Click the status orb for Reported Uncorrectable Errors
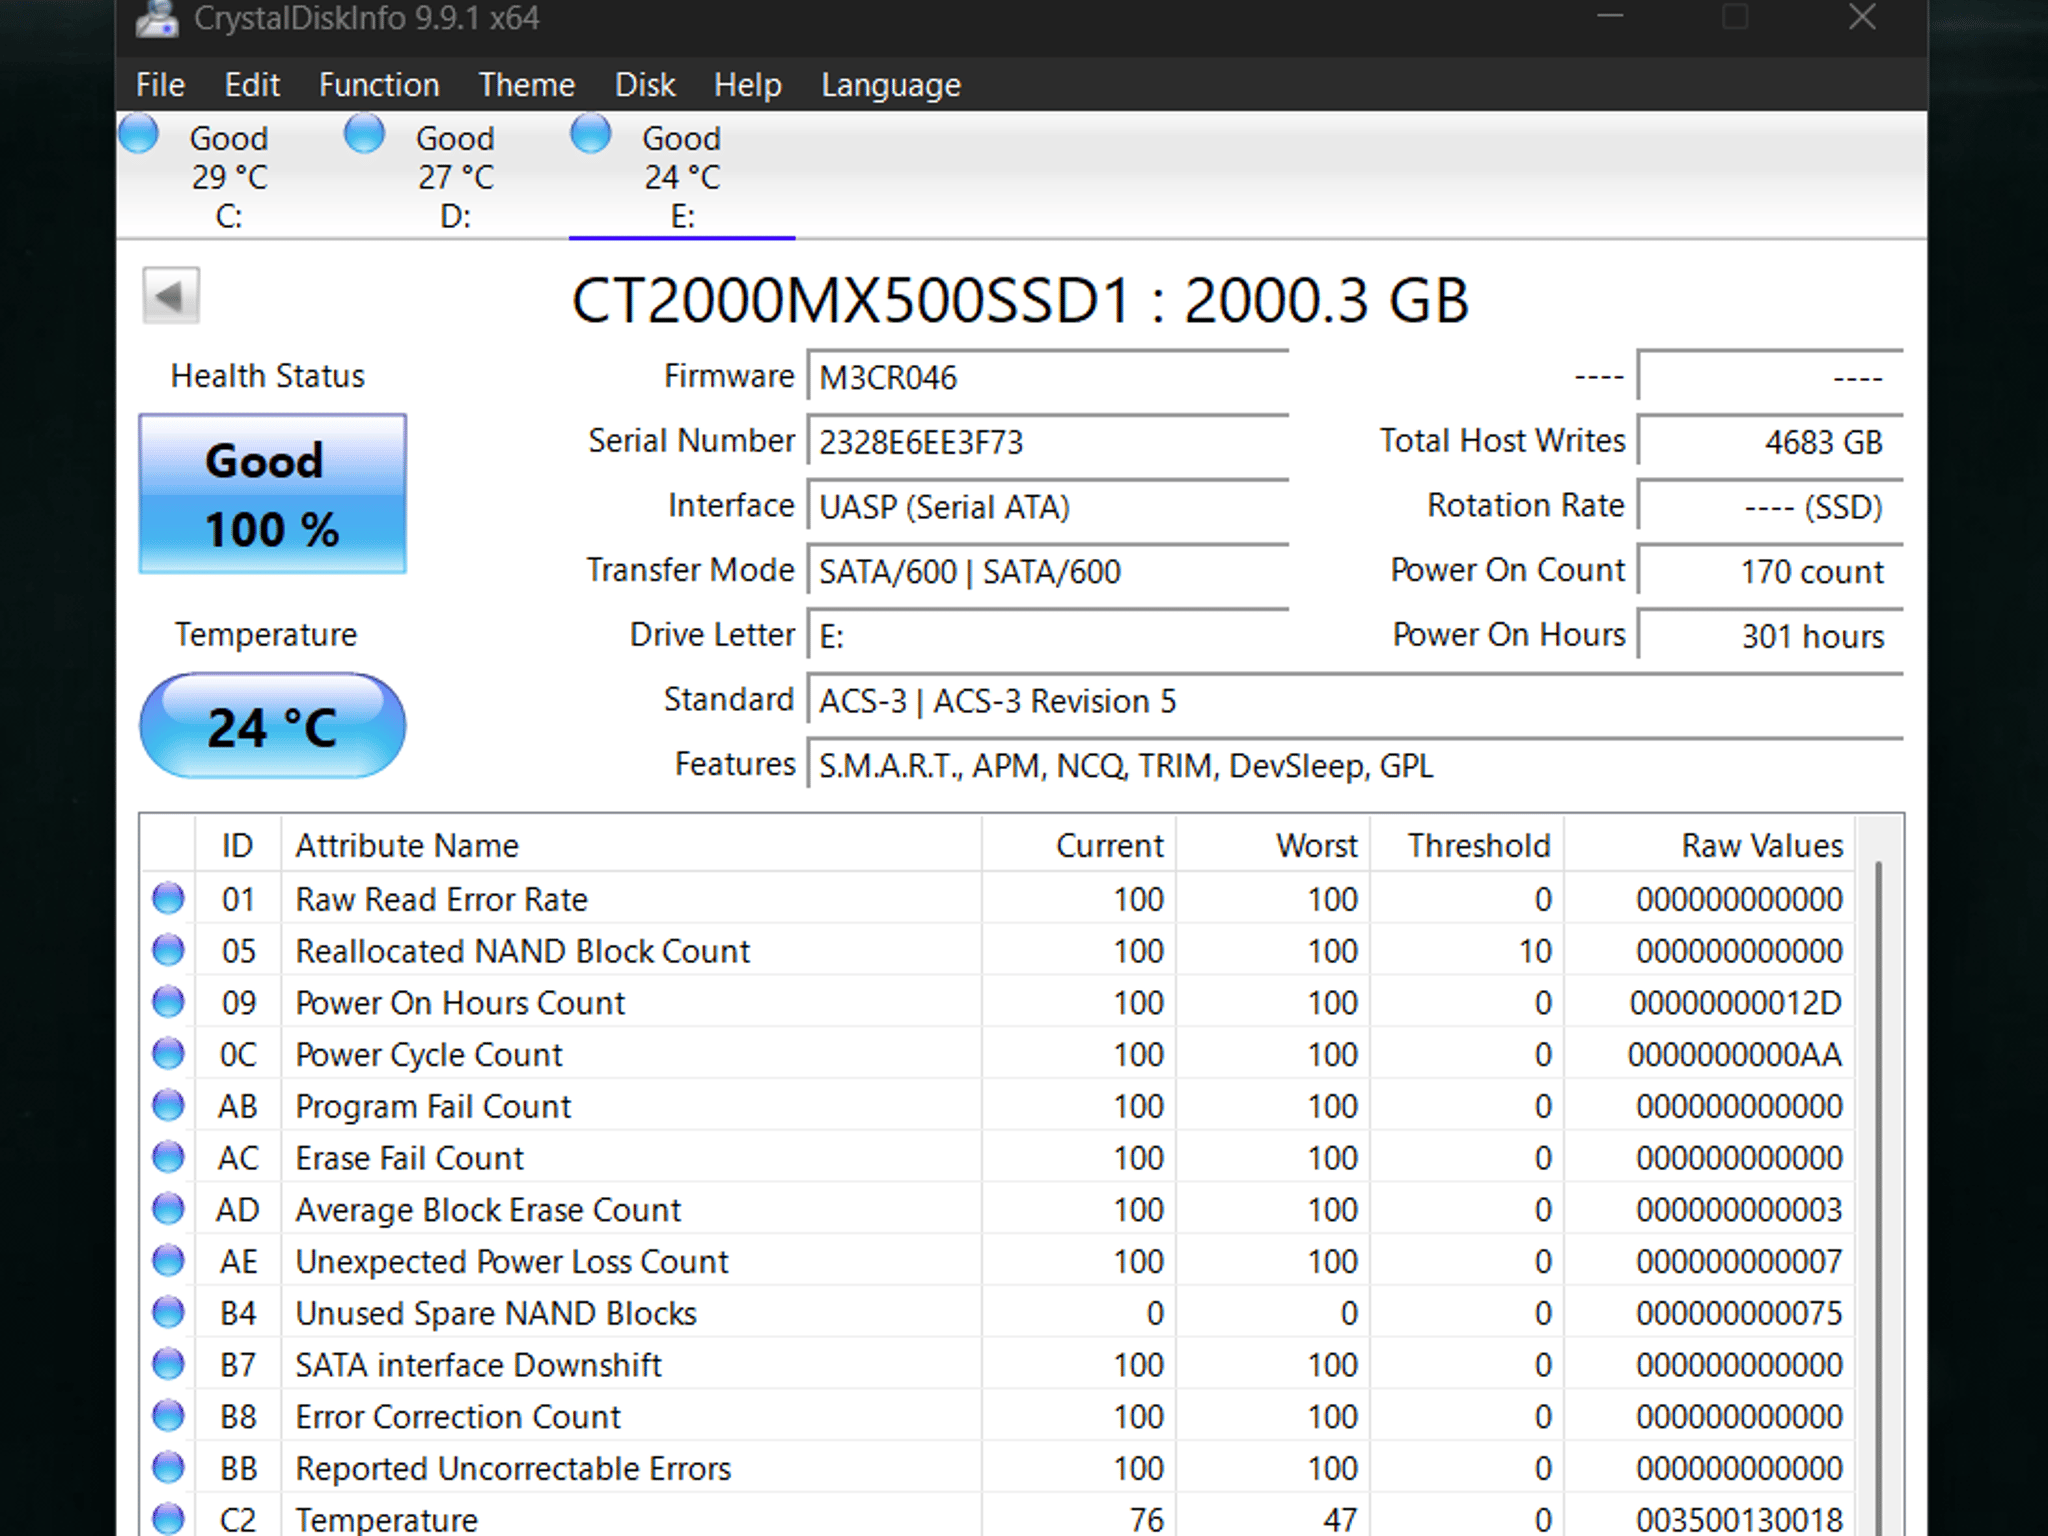This screenshot has width=2048, height=1536. 168,1468
